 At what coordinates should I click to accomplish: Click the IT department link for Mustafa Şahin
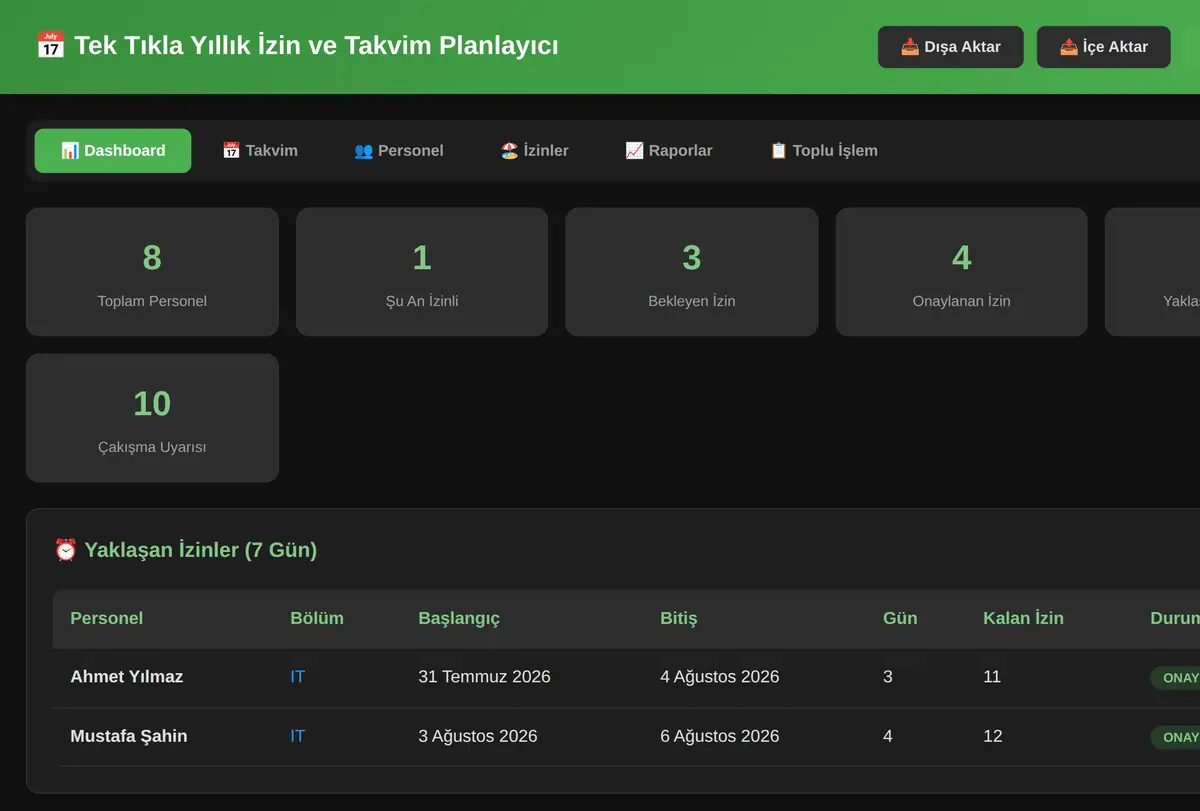(298, 736)
